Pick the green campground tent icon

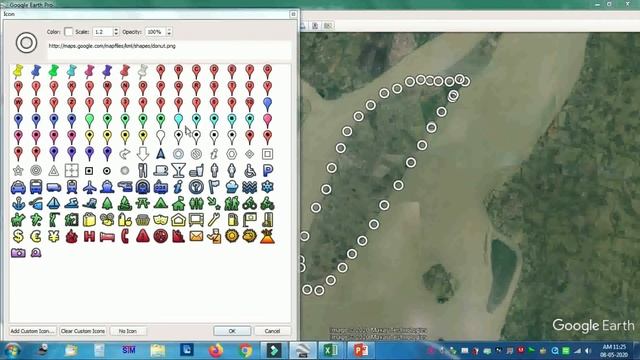[x=160, y=203]
